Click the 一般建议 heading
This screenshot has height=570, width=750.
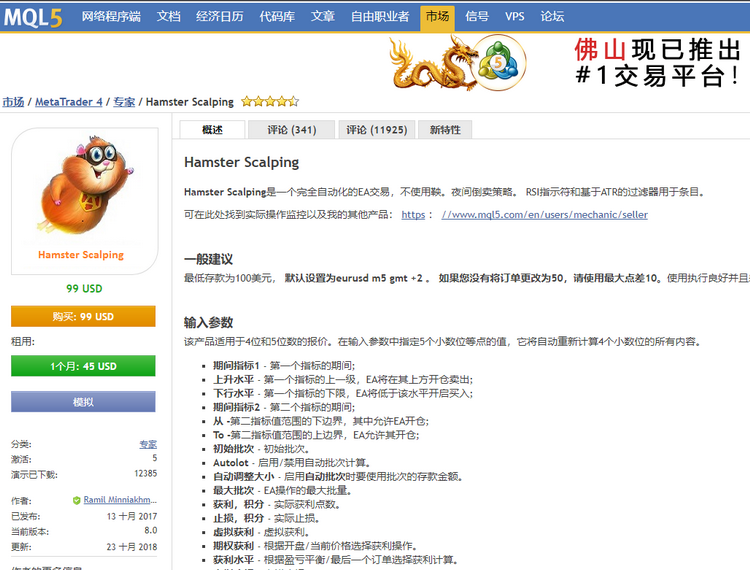click(209, 259)
